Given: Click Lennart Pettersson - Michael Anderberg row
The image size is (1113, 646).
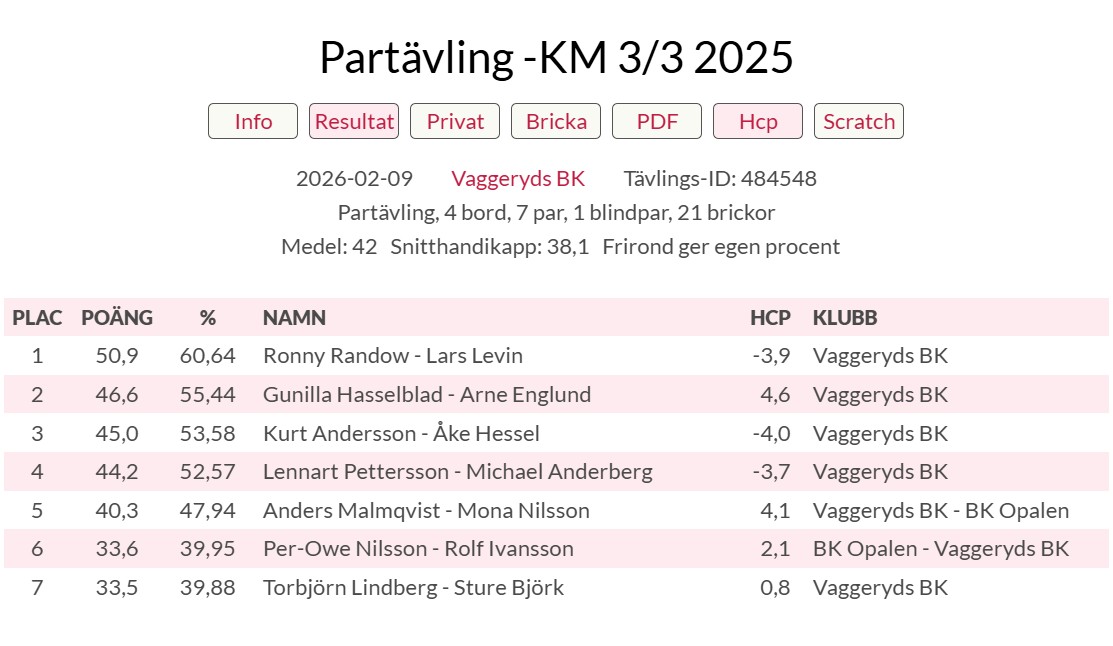Looking at the screenshot, I should 457,472.
